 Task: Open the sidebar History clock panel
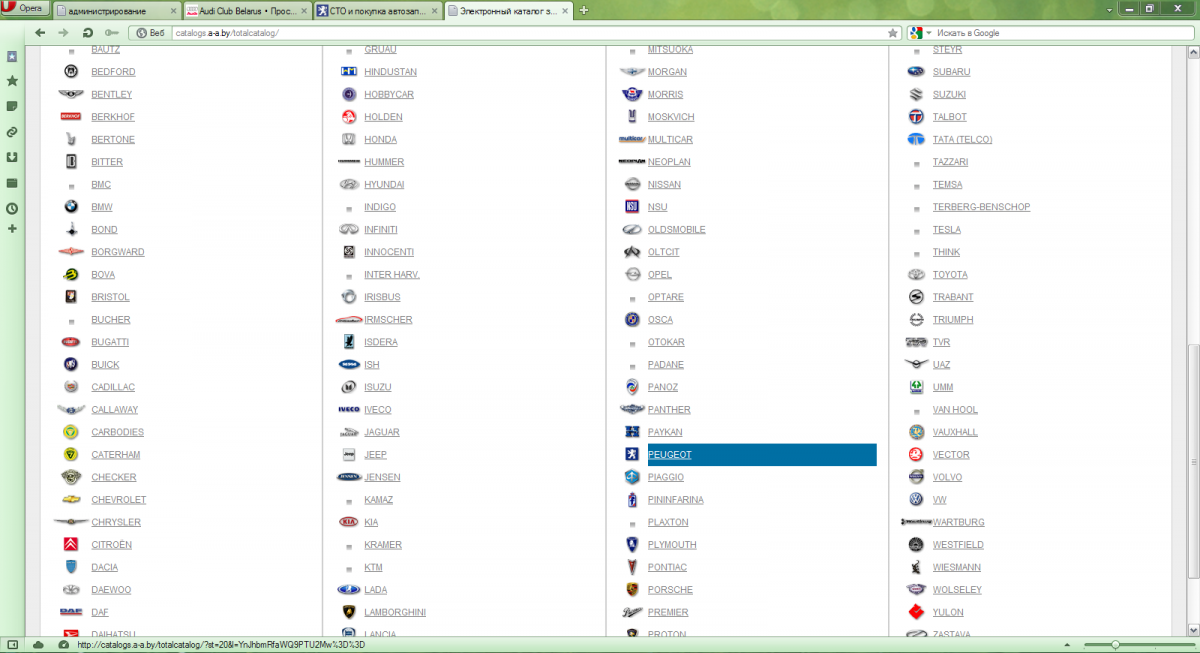[12, 209]
